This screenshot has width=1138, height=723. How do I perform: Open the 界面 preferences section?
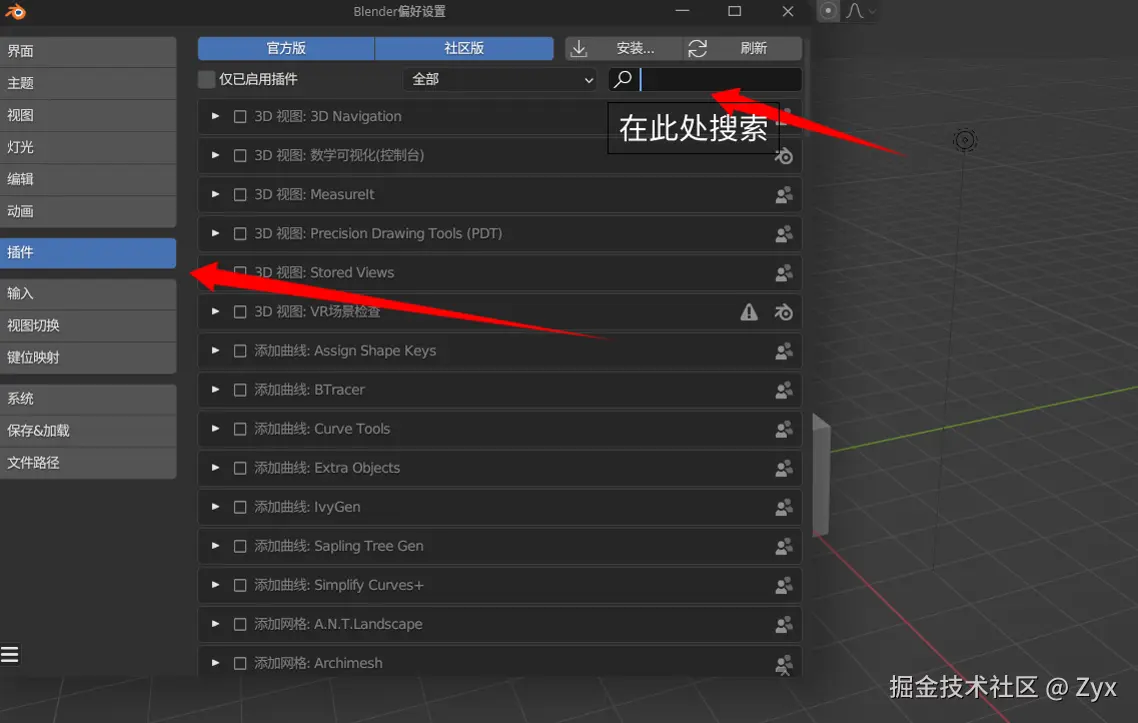point(88,52)
